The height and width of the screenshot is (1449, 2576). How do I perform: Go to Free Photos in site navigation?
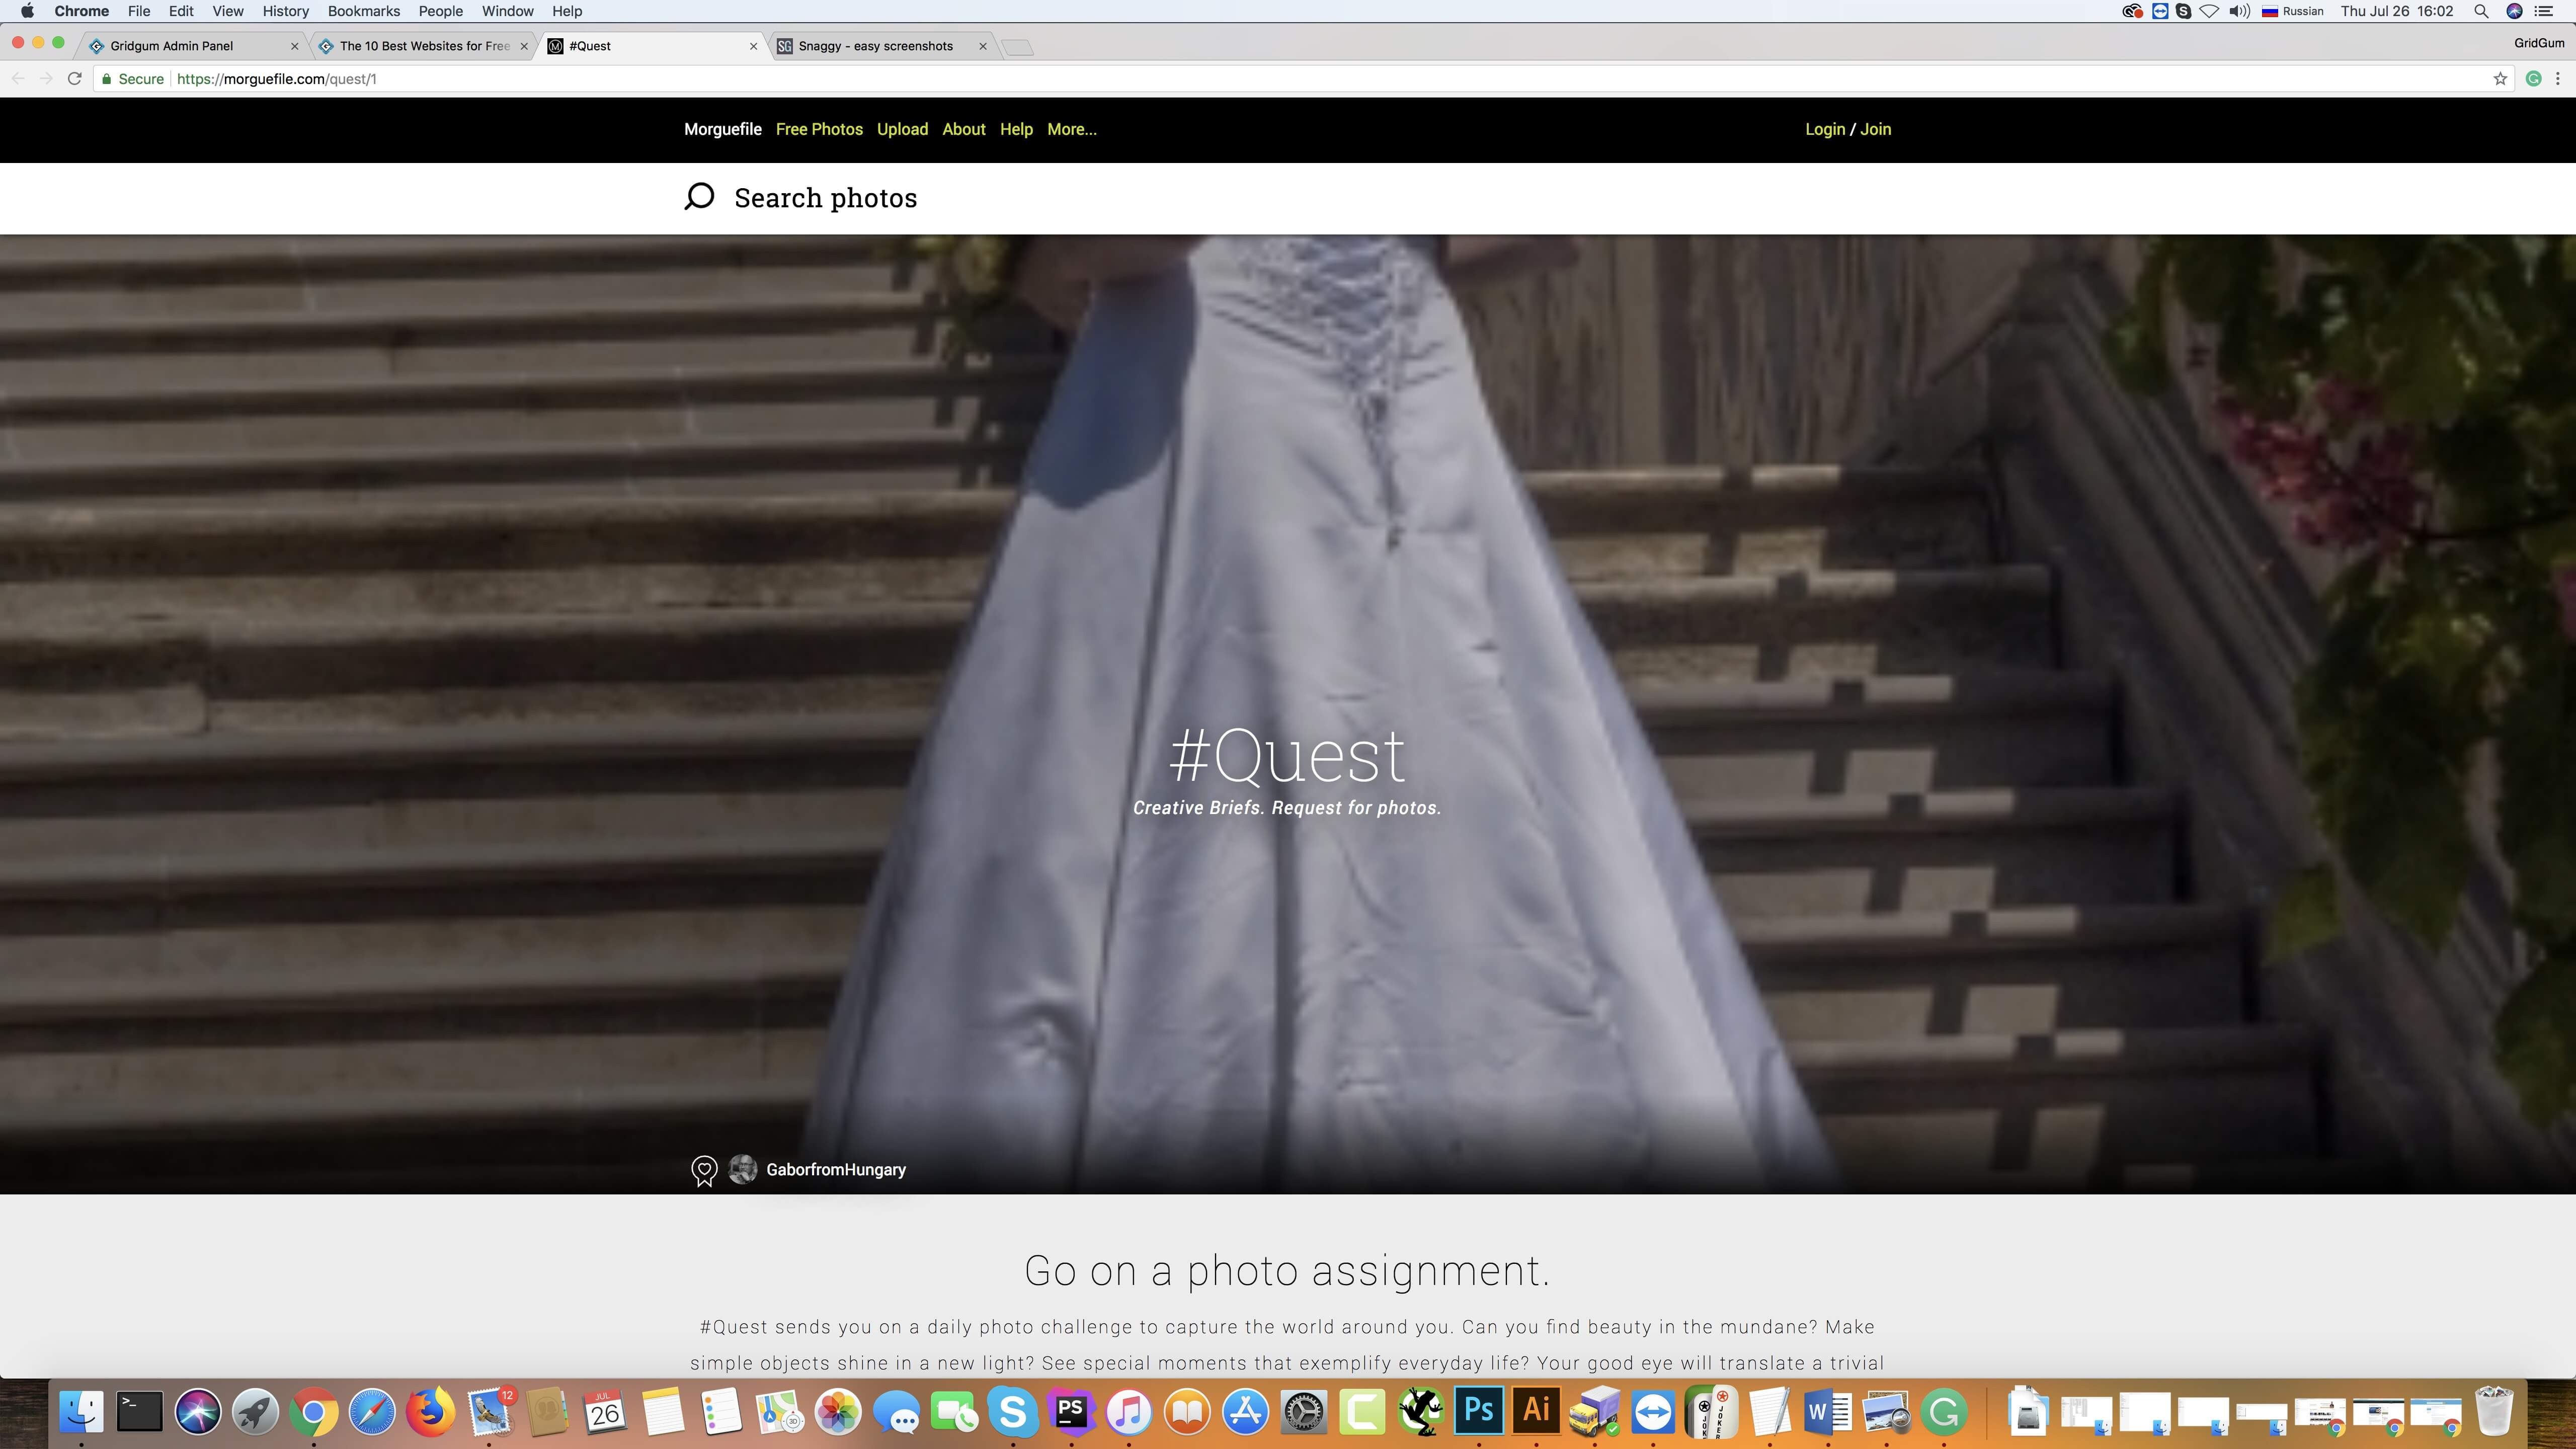(819, 129)
